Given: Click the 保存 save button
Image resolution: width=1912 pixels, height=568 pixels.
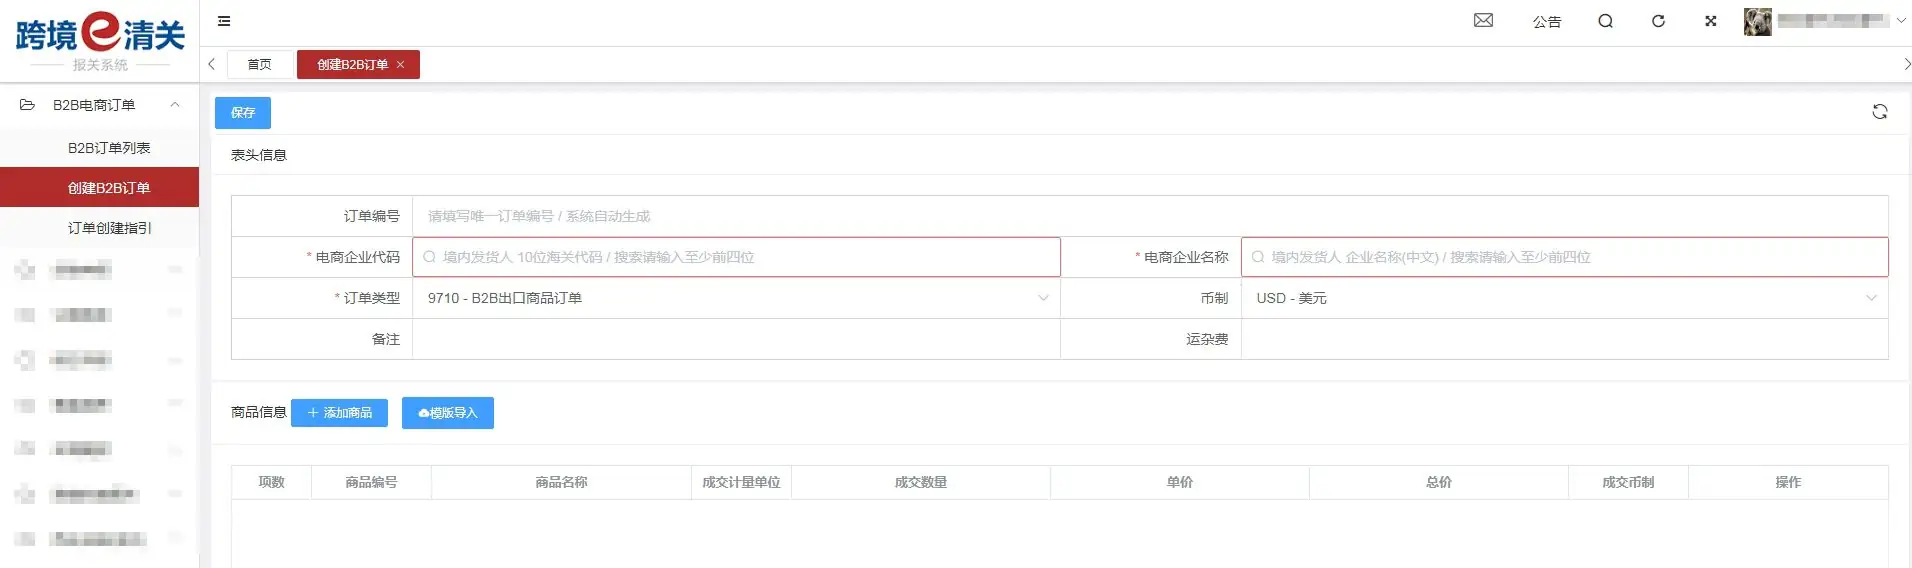Looking at the screenshot, I should point(243,113).
